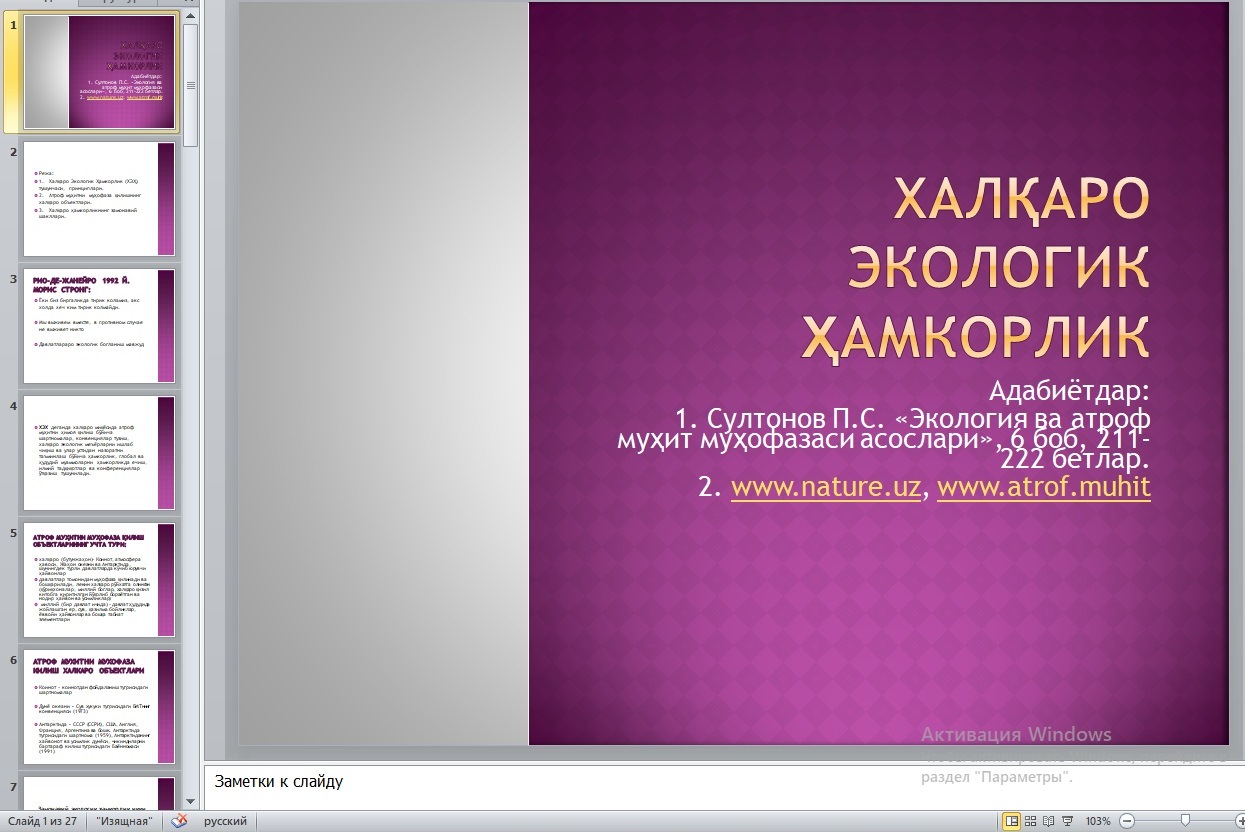Start Slide Show from status bar icon

pyautogui.click(x=1067, y=821)
